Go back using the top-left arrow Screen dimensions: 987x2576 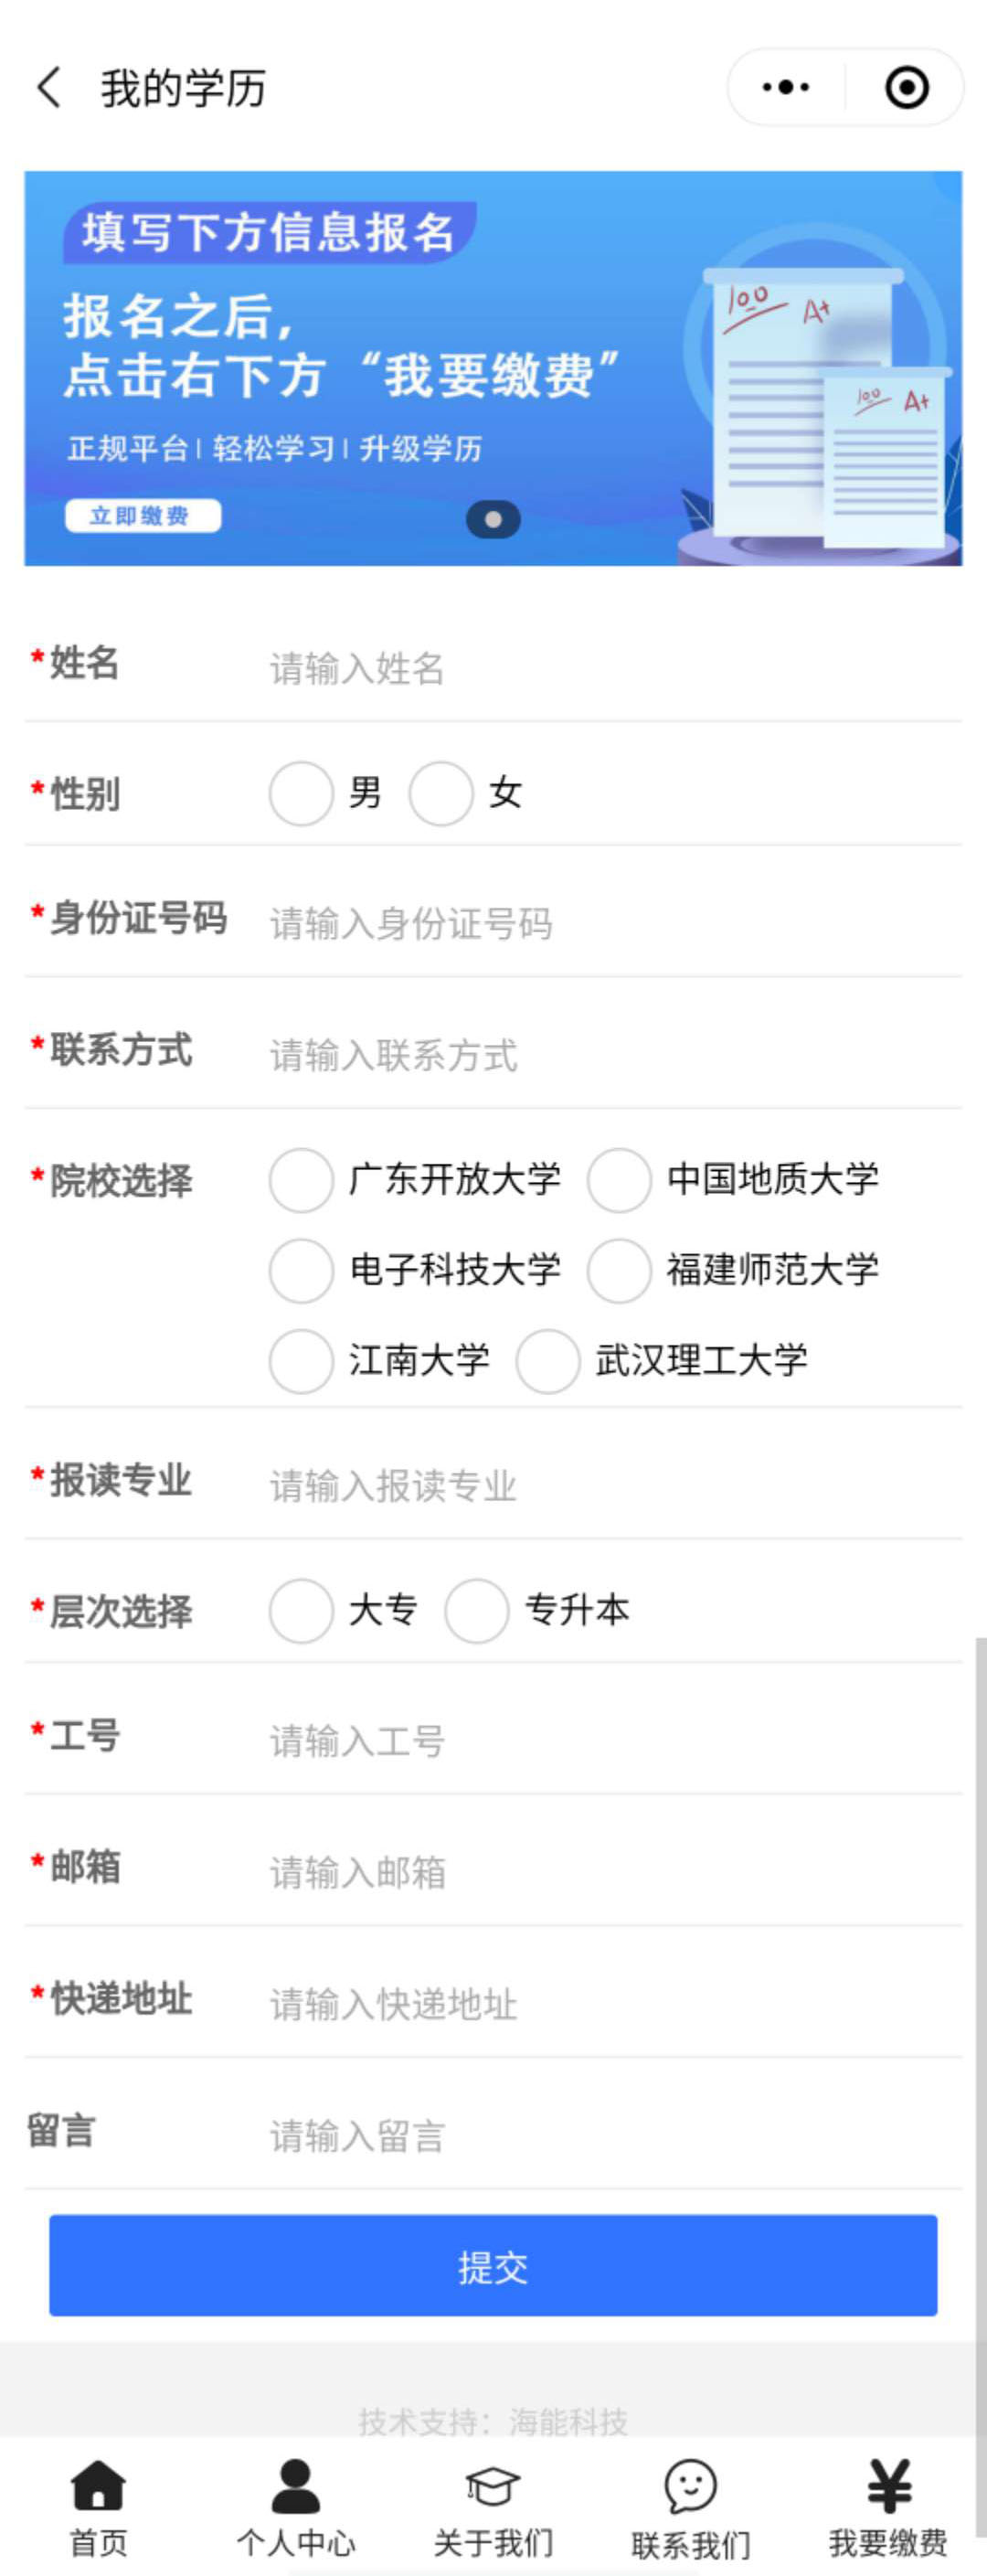tap(49, 87)
